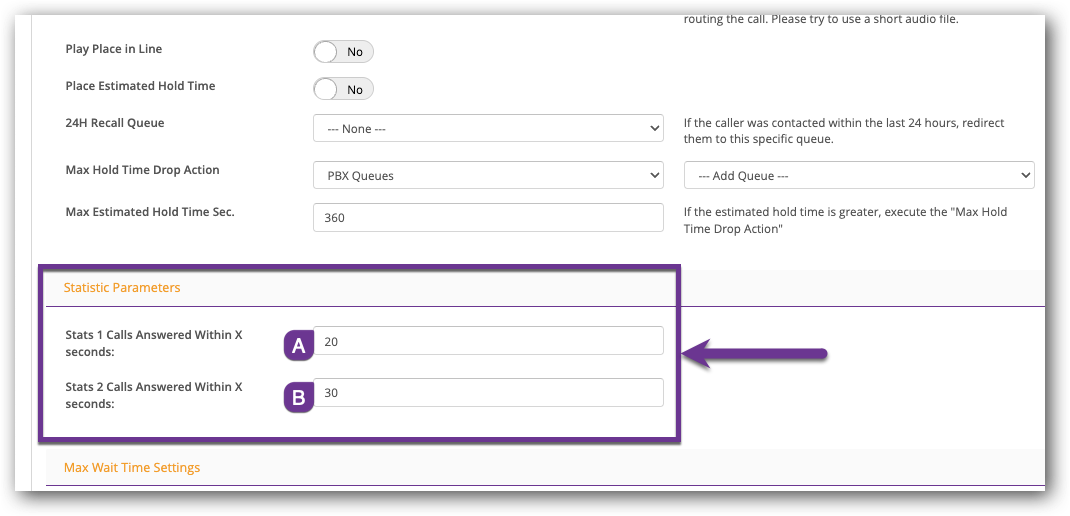Viewport: 1070px width, 516px height.
Task: Click the Max Hold Time Drop Action label
Action: (x=142, y=170)
